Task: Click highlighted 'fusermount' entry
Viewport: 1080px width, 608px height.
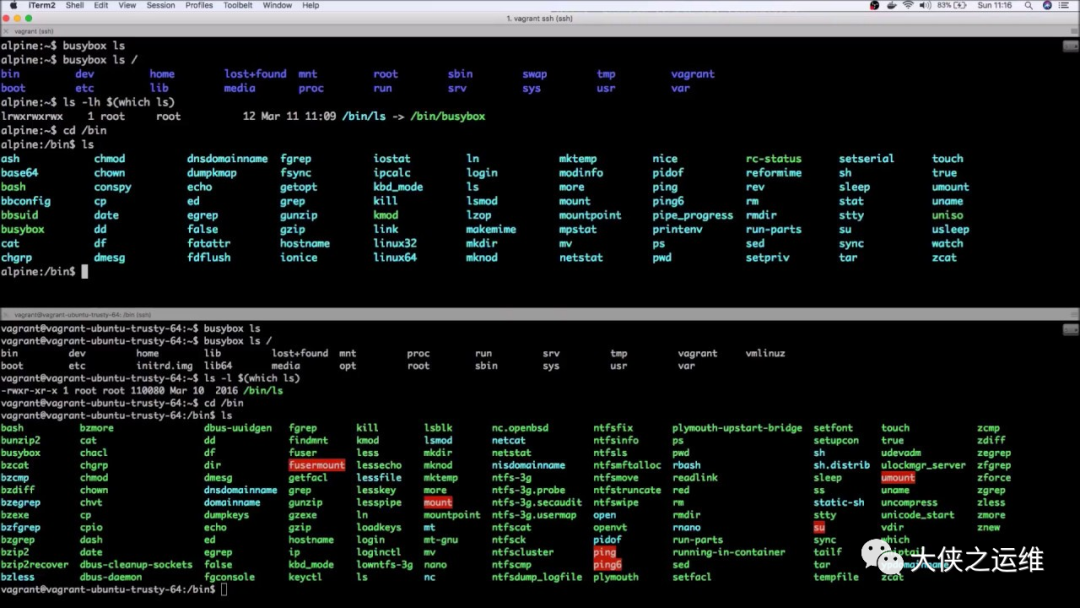Action: (317, 465)
